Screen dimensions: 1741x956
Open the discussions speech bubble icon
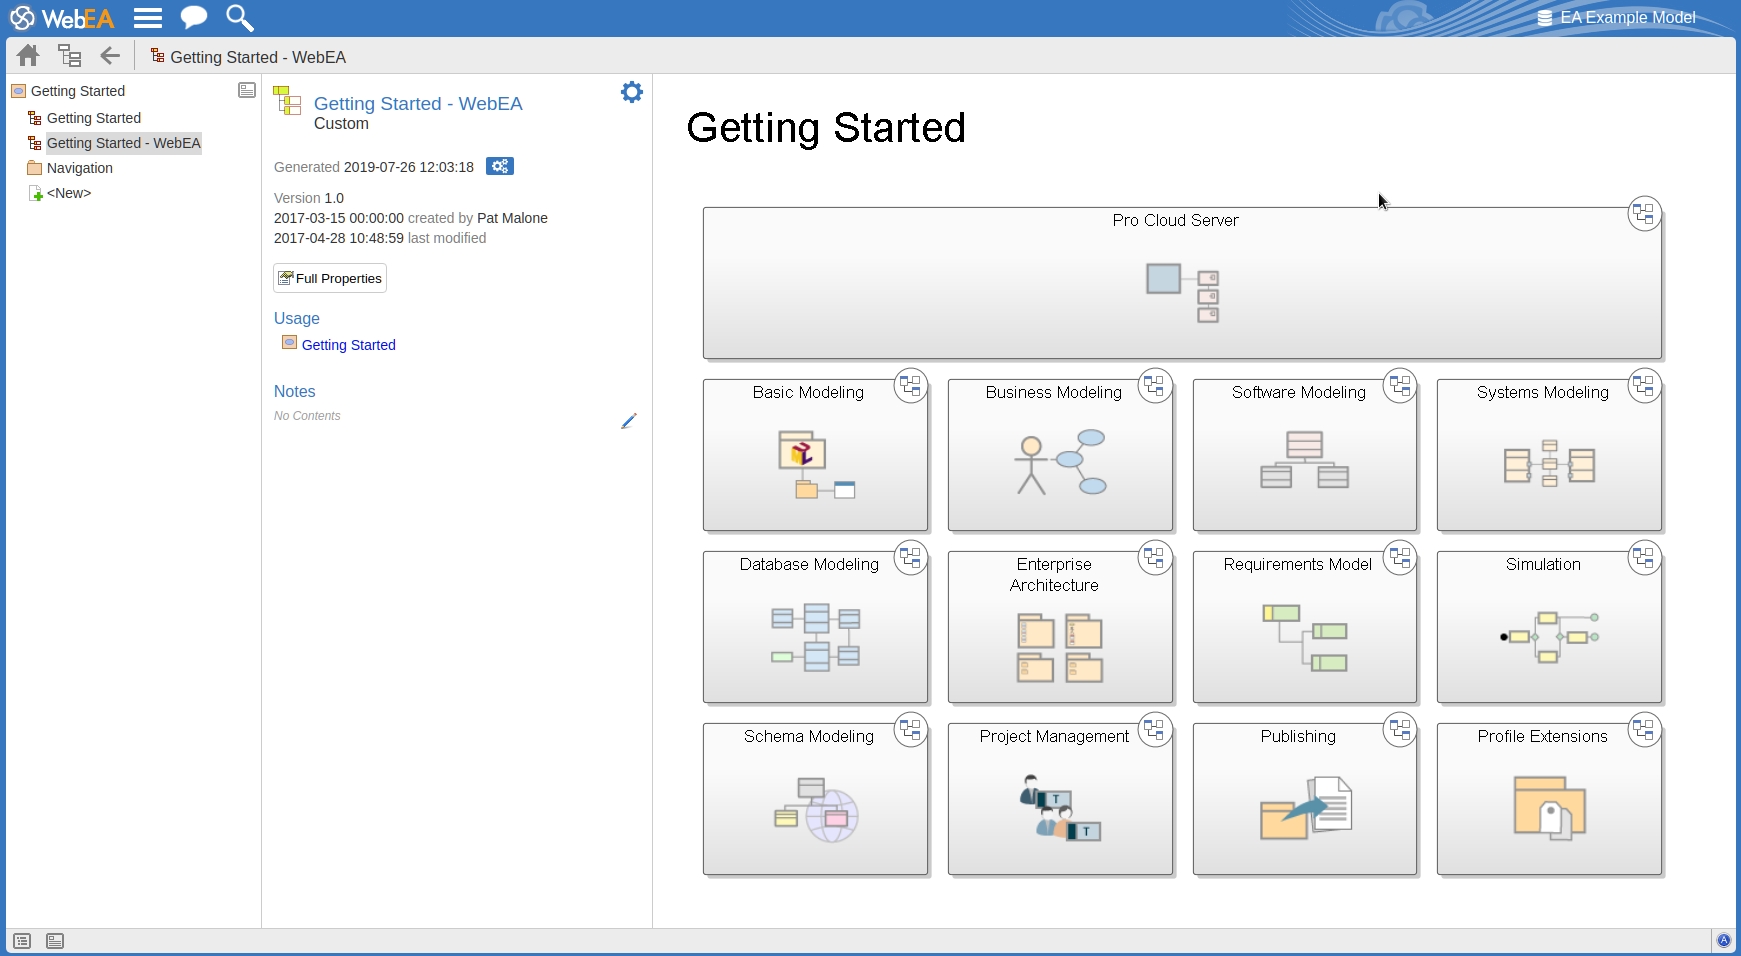point(193,18)
